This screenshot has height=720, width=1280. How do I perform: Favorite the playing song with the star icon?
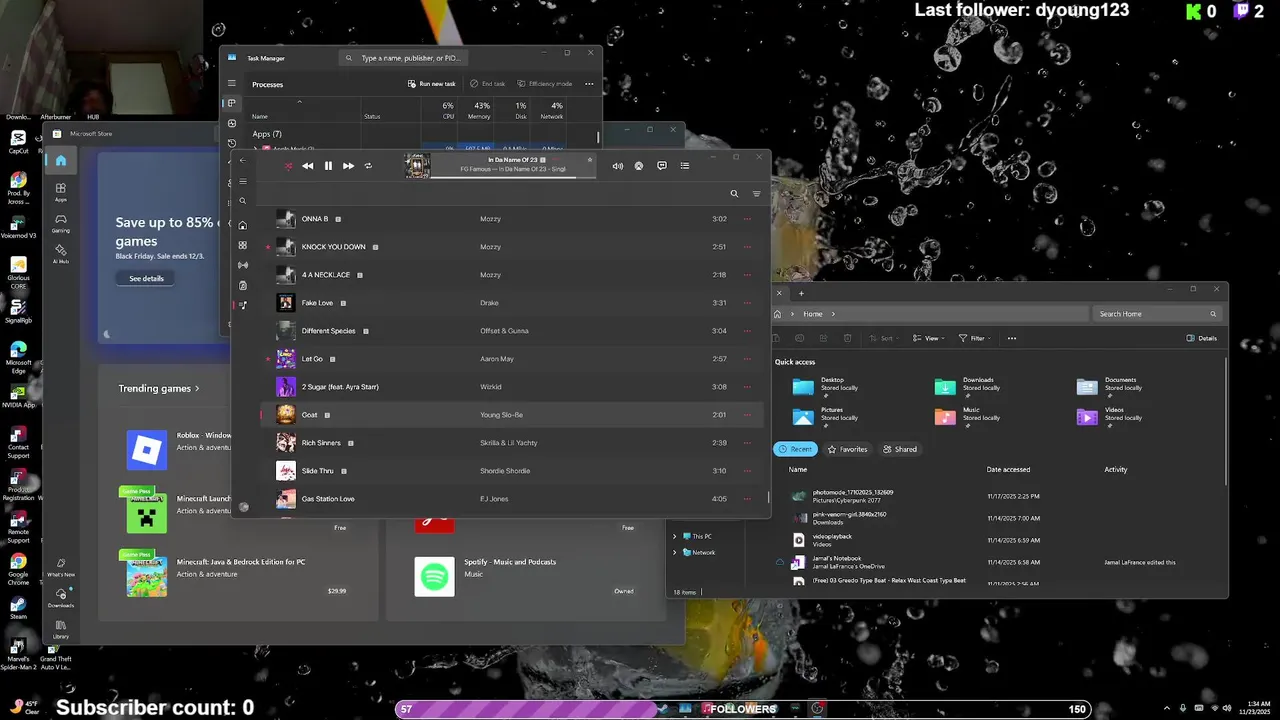(590, 160)
